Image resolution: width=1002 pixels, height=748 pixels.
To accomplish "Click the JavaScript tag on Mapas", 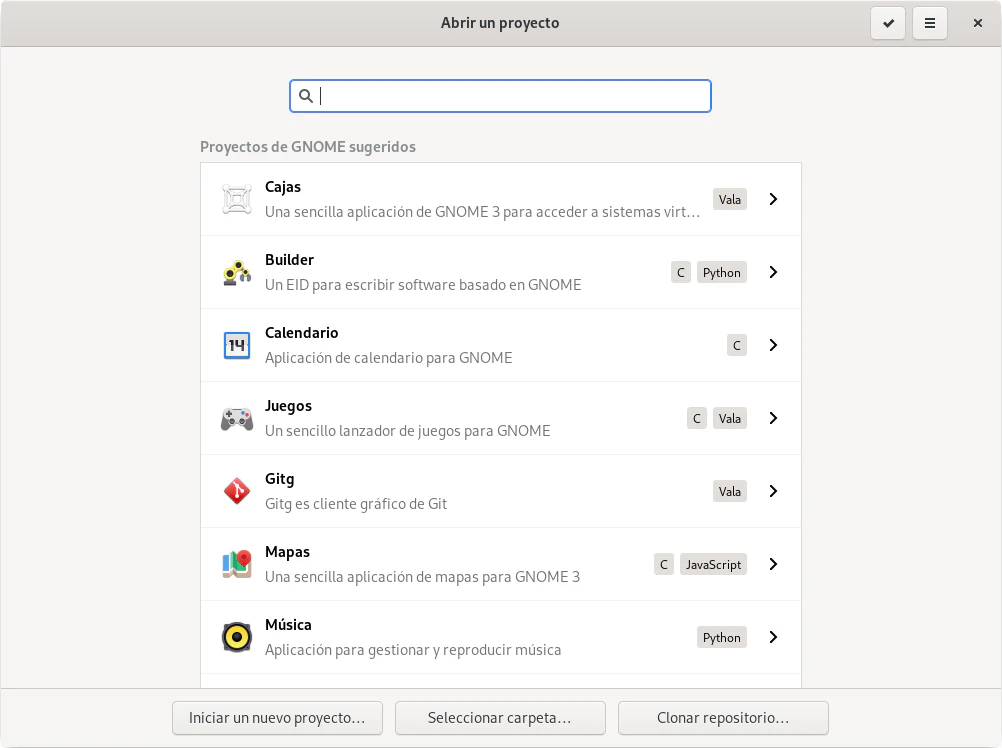I will point(713,564).
